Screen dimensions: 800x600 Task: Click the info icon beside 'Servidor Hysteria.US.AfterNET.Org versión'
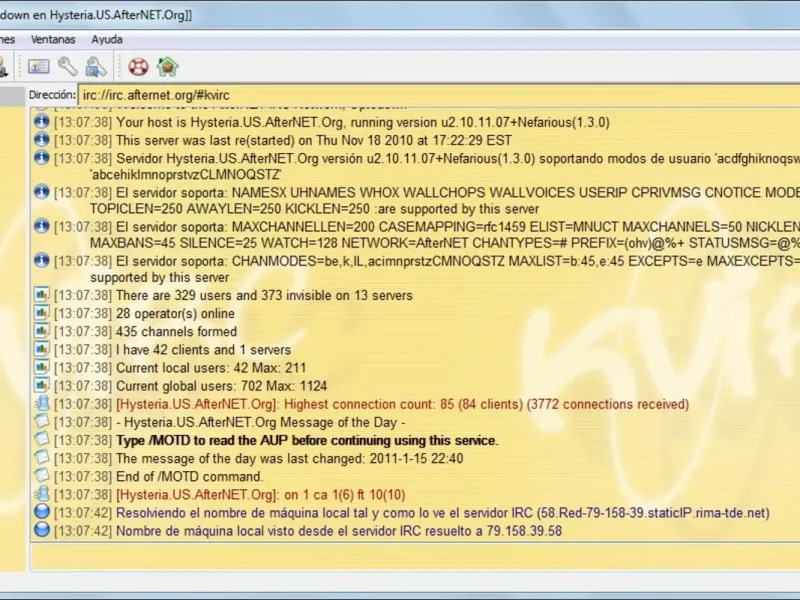[42, 158]
